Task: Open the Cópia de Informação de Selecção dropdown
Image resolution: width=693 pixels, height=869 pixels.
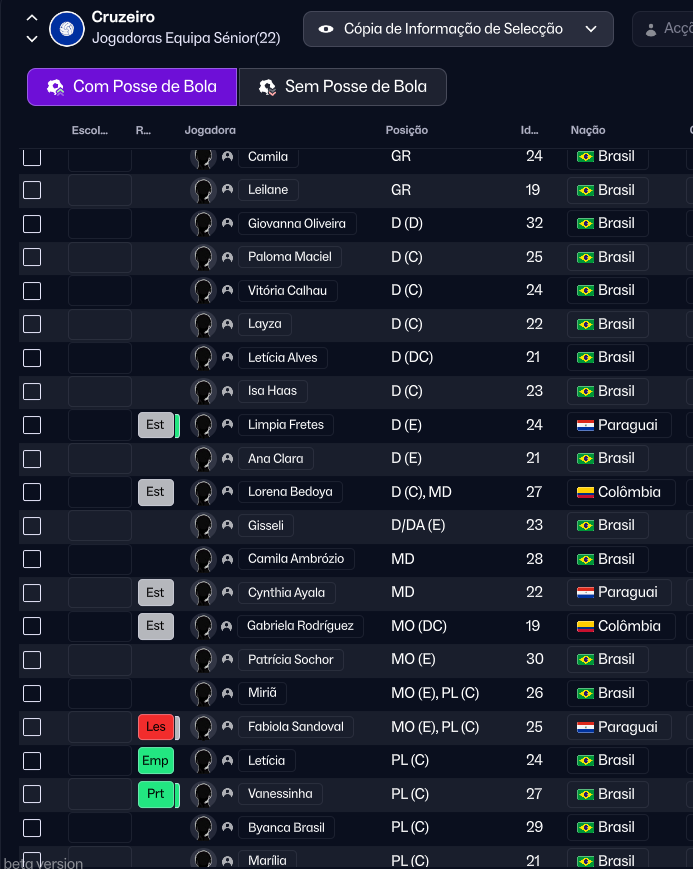Action: [458, 29]
